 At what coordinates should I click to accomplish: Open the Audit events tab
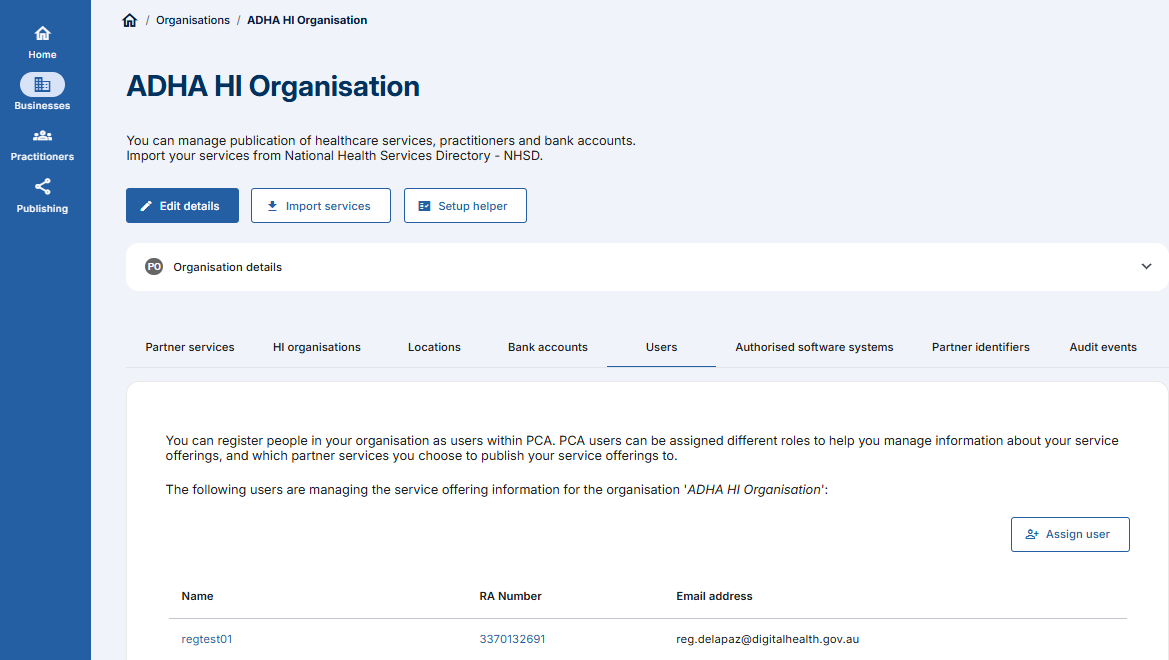click(x=1103, y=348)
